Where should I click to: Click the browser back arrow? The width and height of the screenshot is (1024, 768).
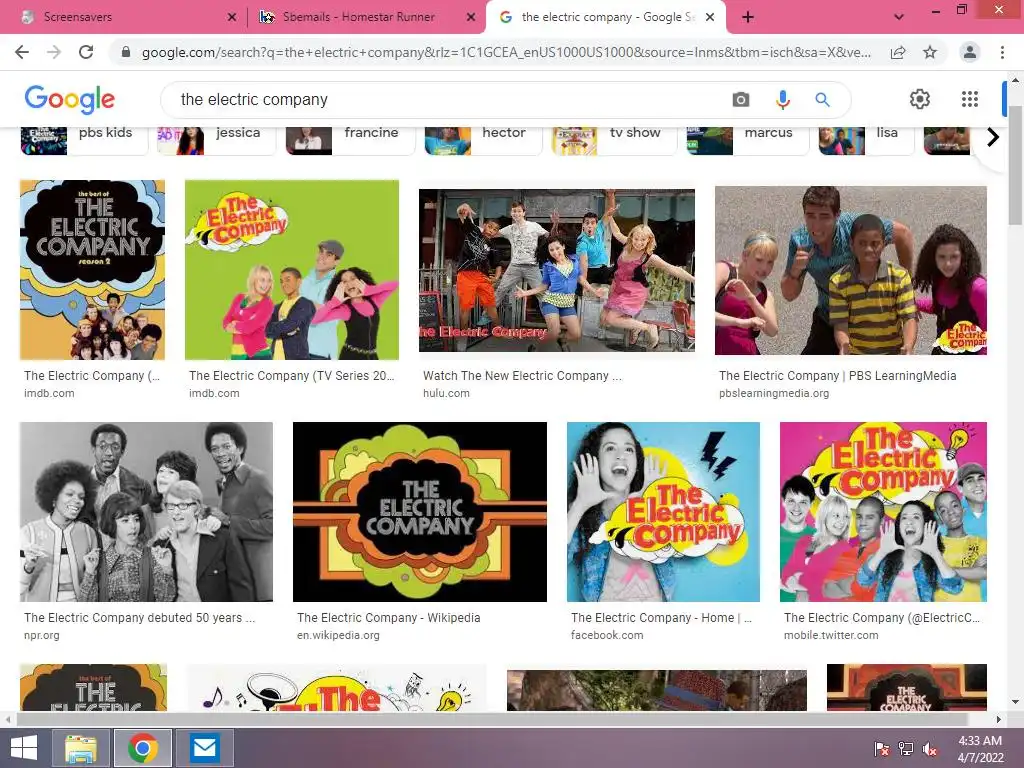tap(22, 52)
